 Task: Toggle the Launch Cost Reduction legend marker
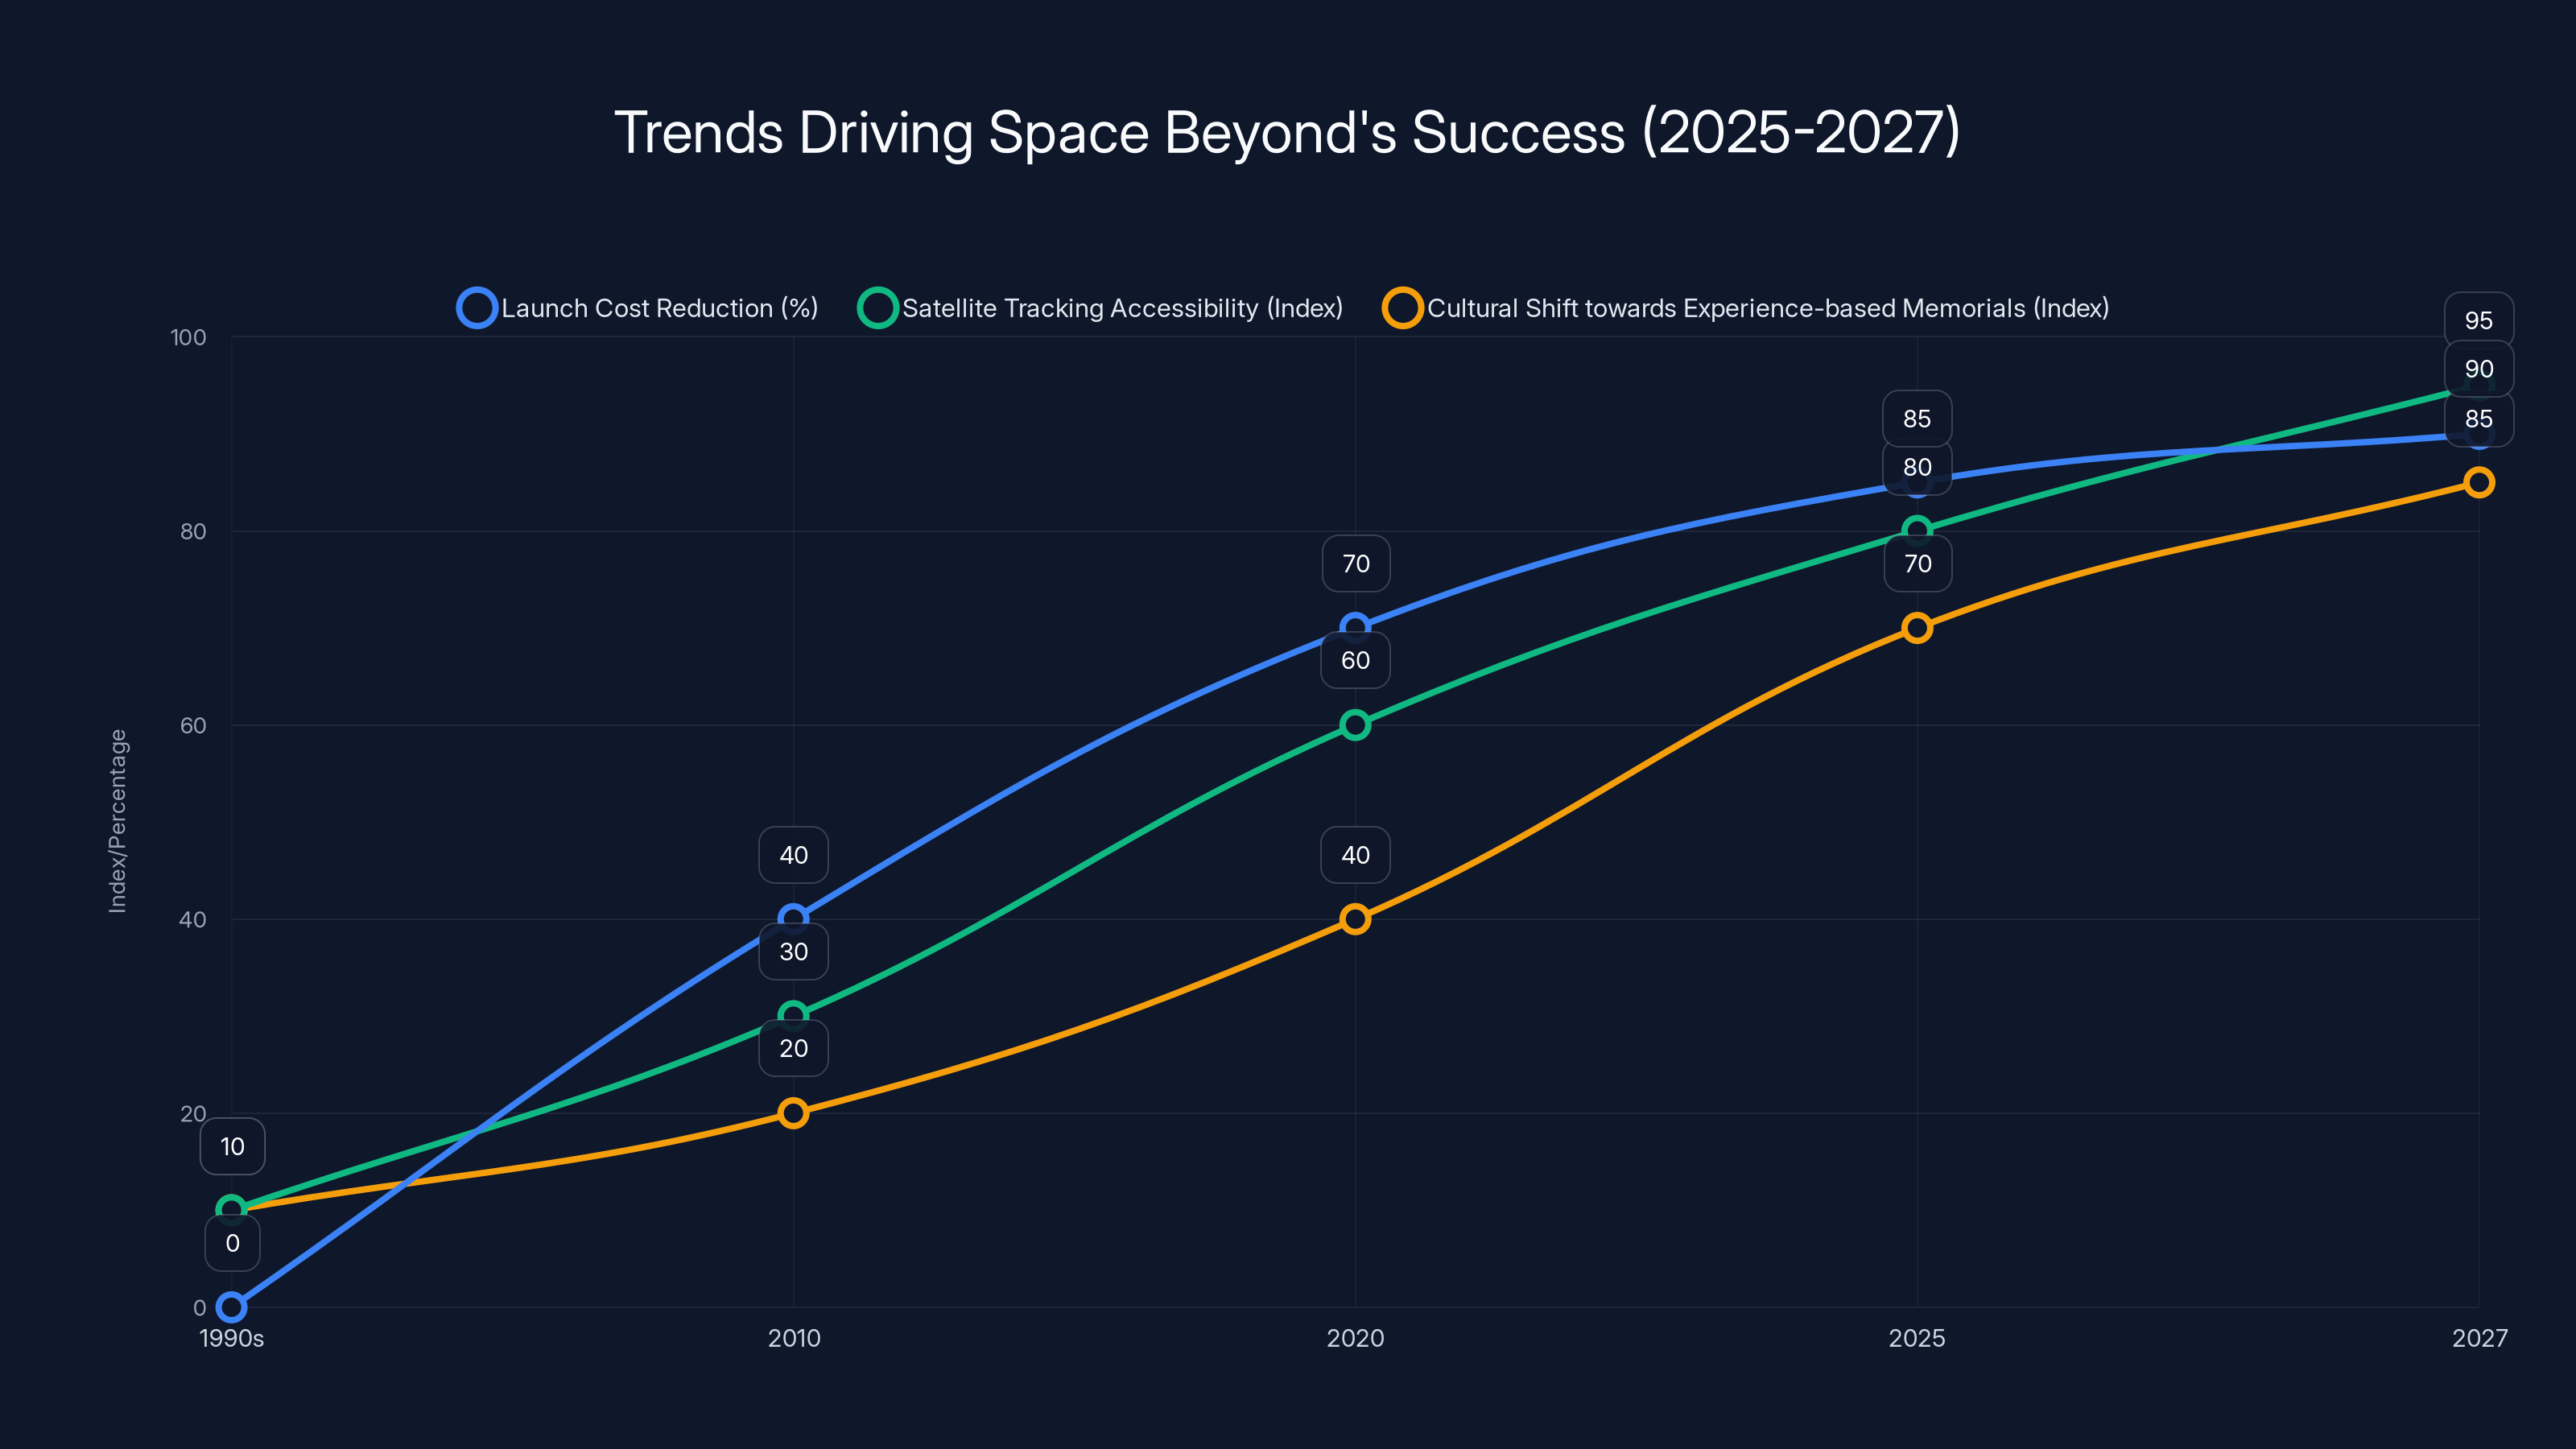tap(477, 308)
